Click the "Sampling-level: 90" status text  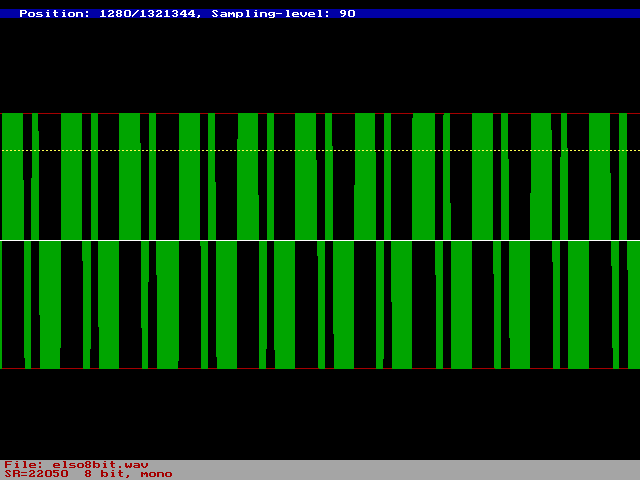[283, 13]
